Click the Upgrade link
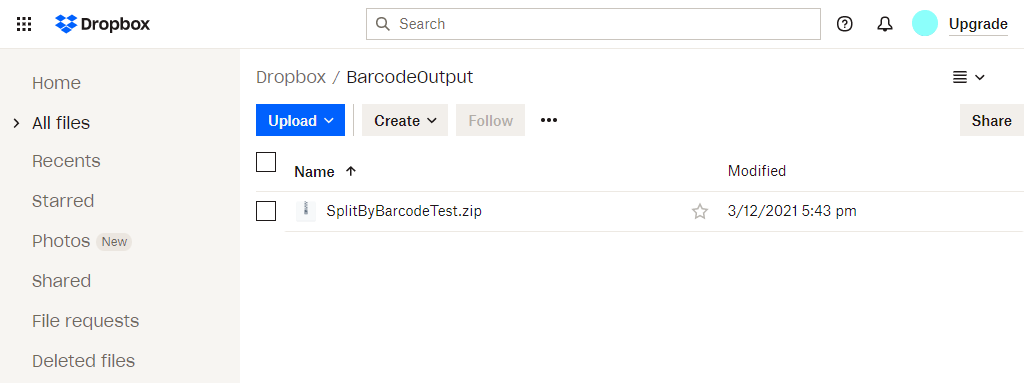 coord(978,24)
